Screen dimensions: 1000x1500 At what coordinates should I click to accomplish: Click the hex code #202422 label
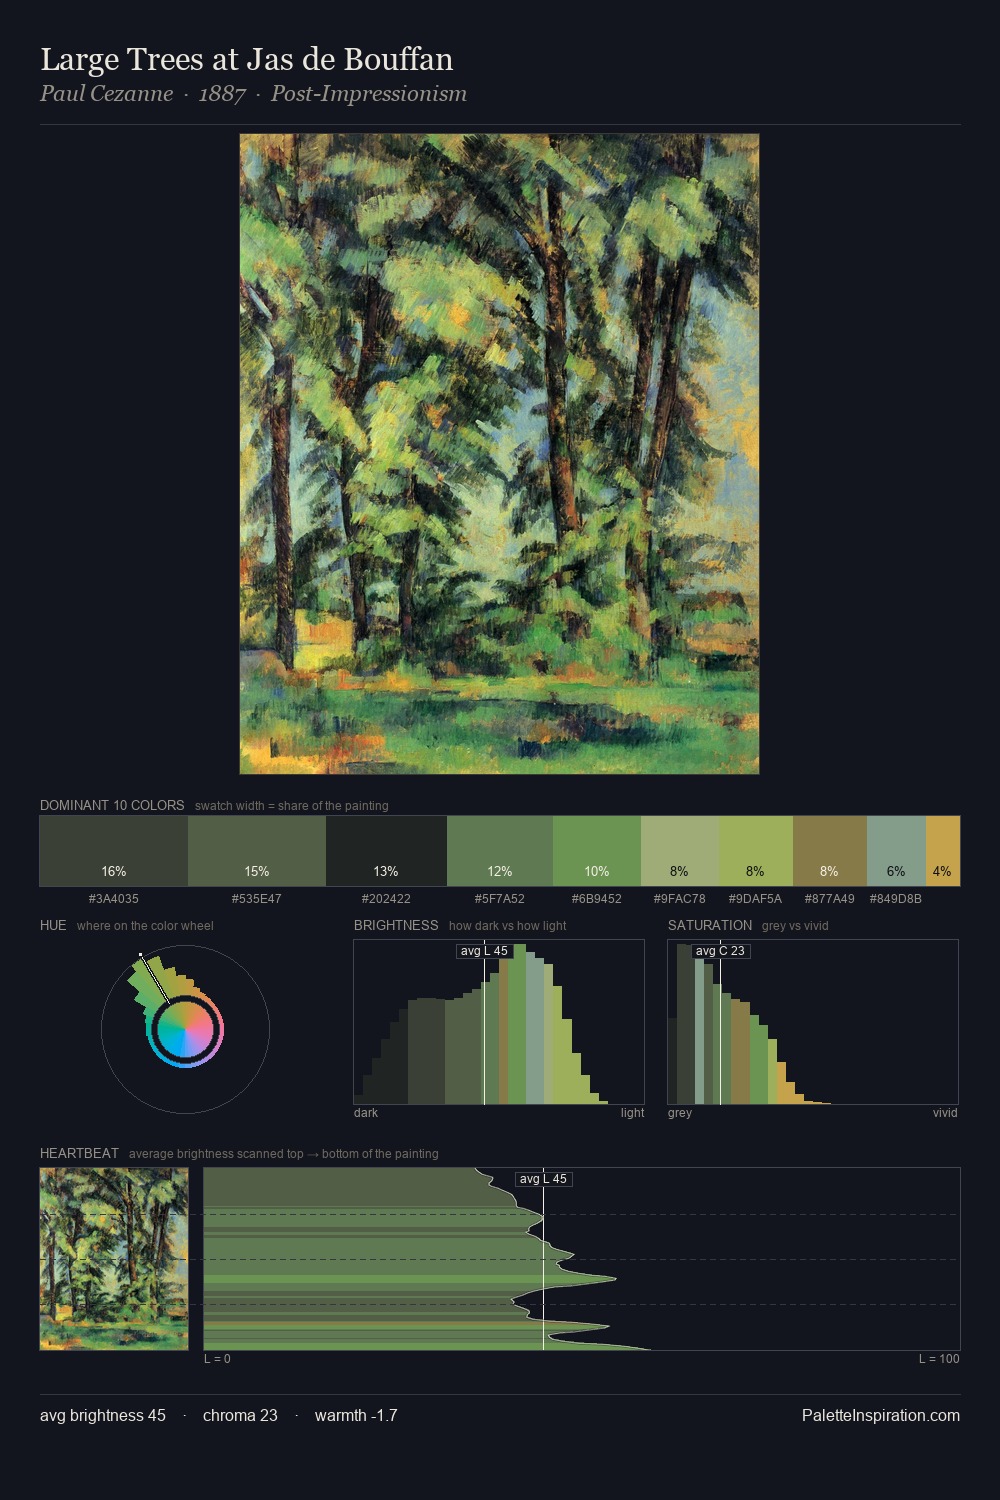pyautogui.click(x=386, y=899)
